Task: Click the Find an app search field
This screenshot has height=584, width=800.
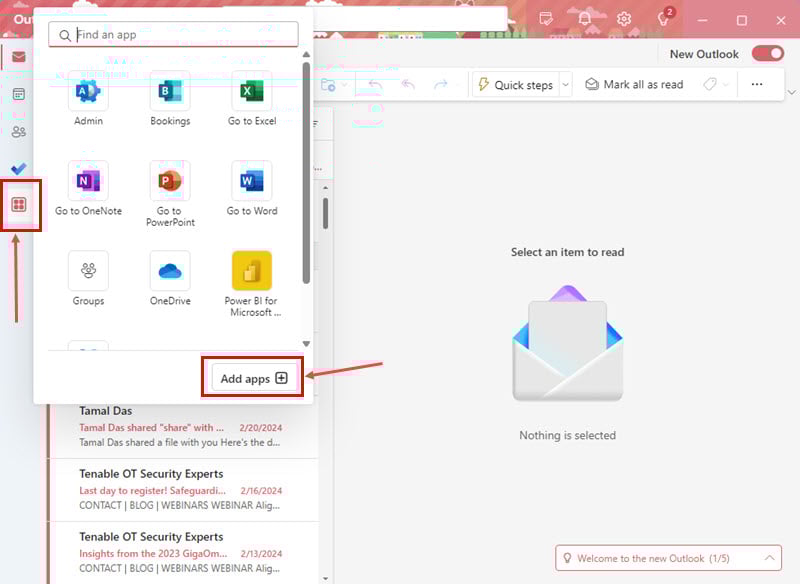Action: (173, 35)
